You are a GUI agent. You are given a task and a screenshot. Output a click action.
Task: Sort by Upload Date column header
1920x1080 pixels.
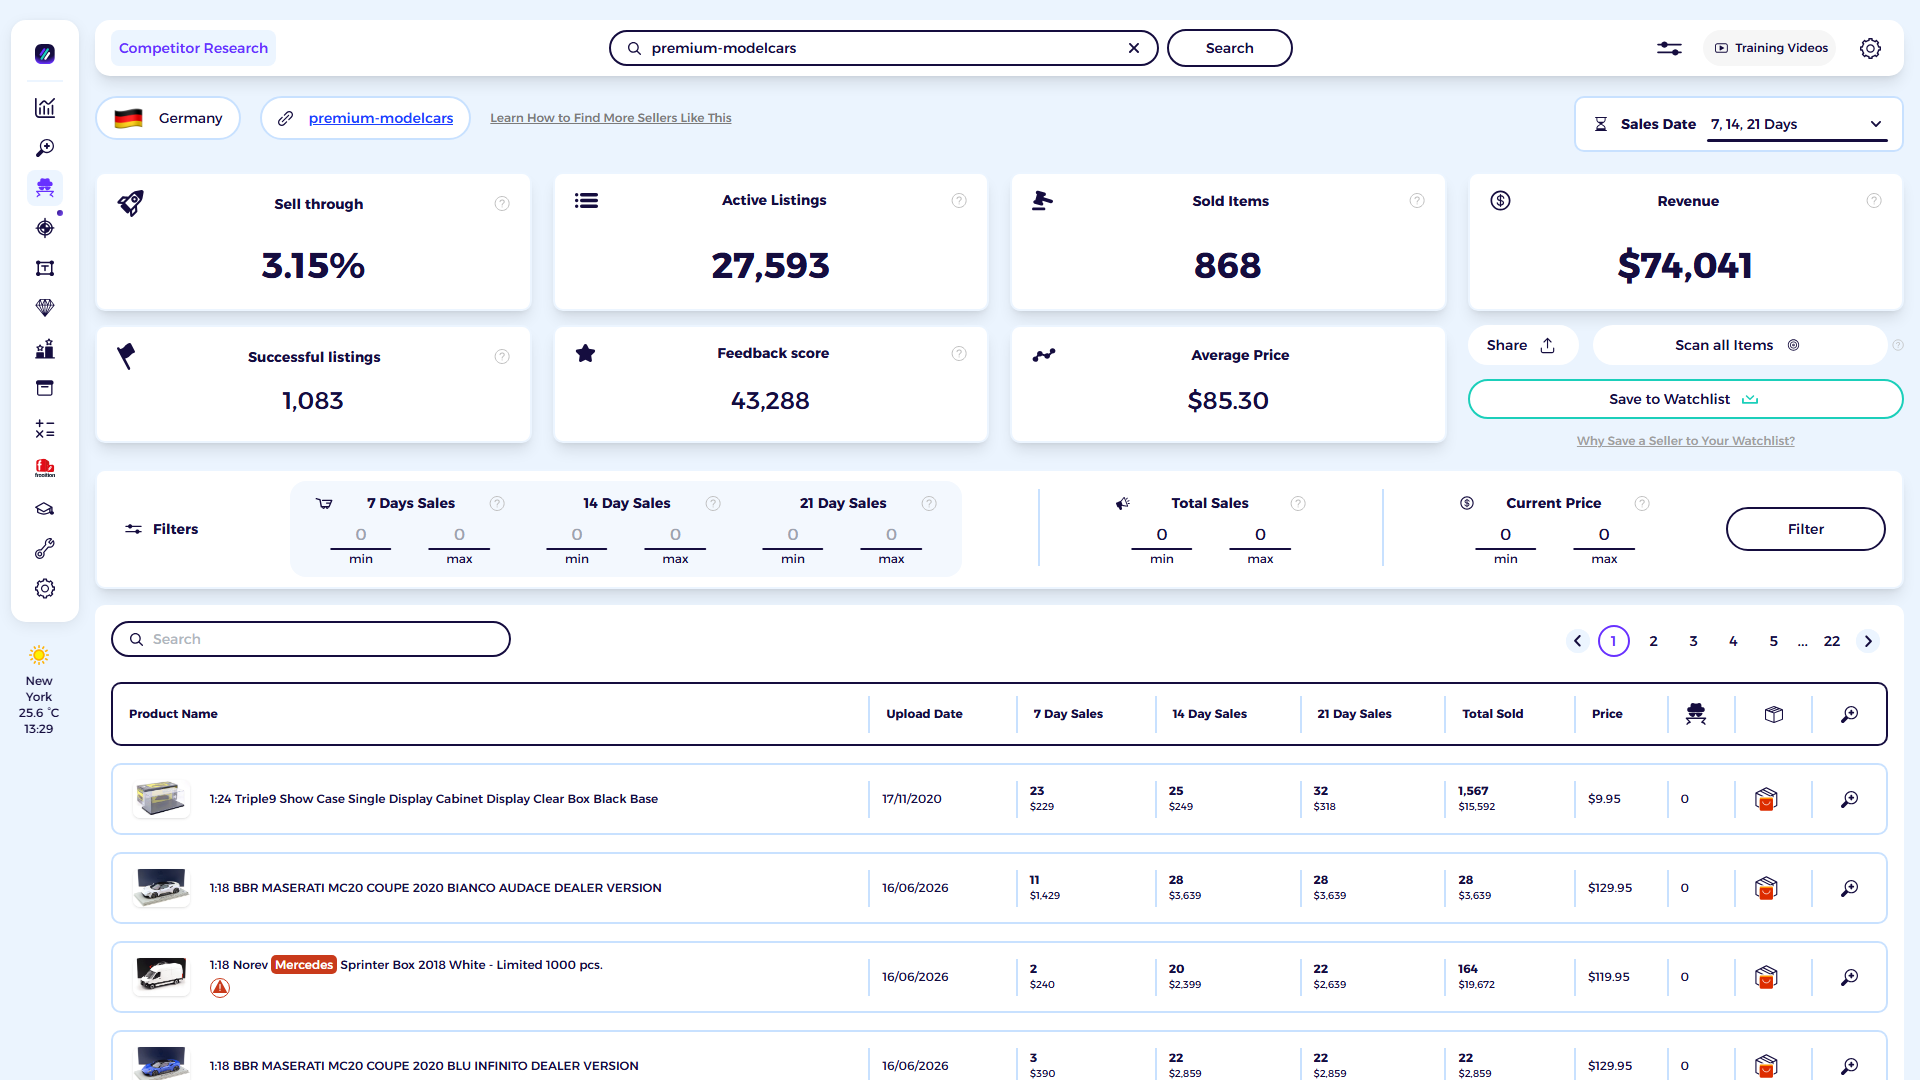(x=924, y=714)
